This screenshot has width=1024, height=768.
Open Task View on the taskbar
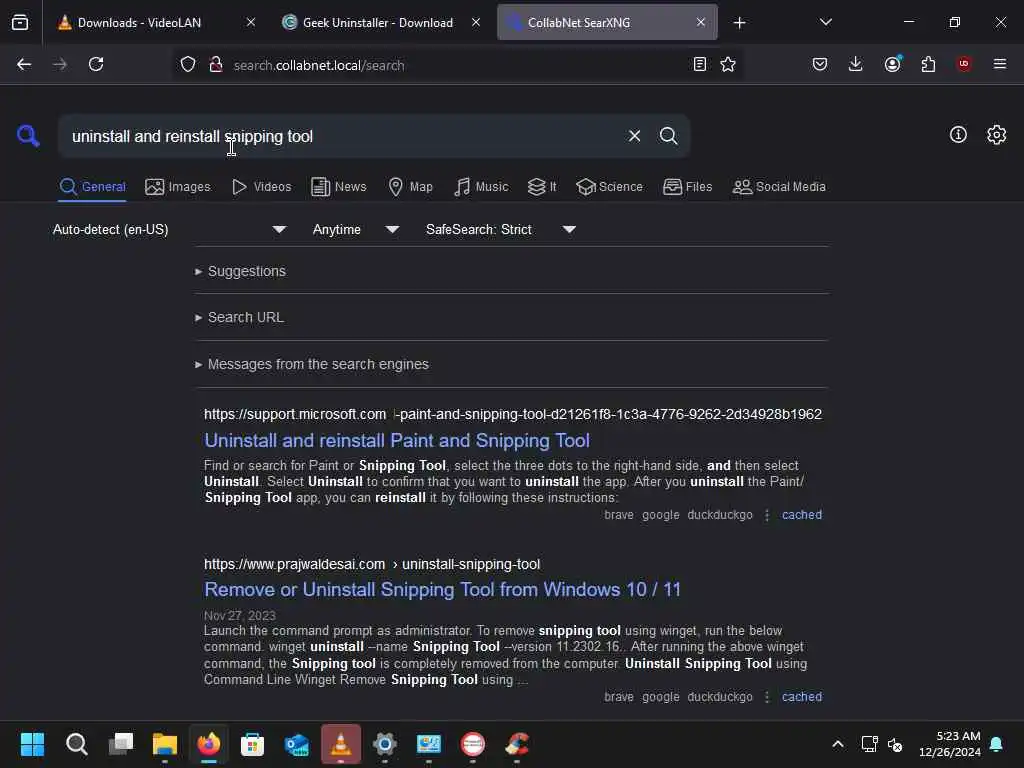click(x=121, y=744)
